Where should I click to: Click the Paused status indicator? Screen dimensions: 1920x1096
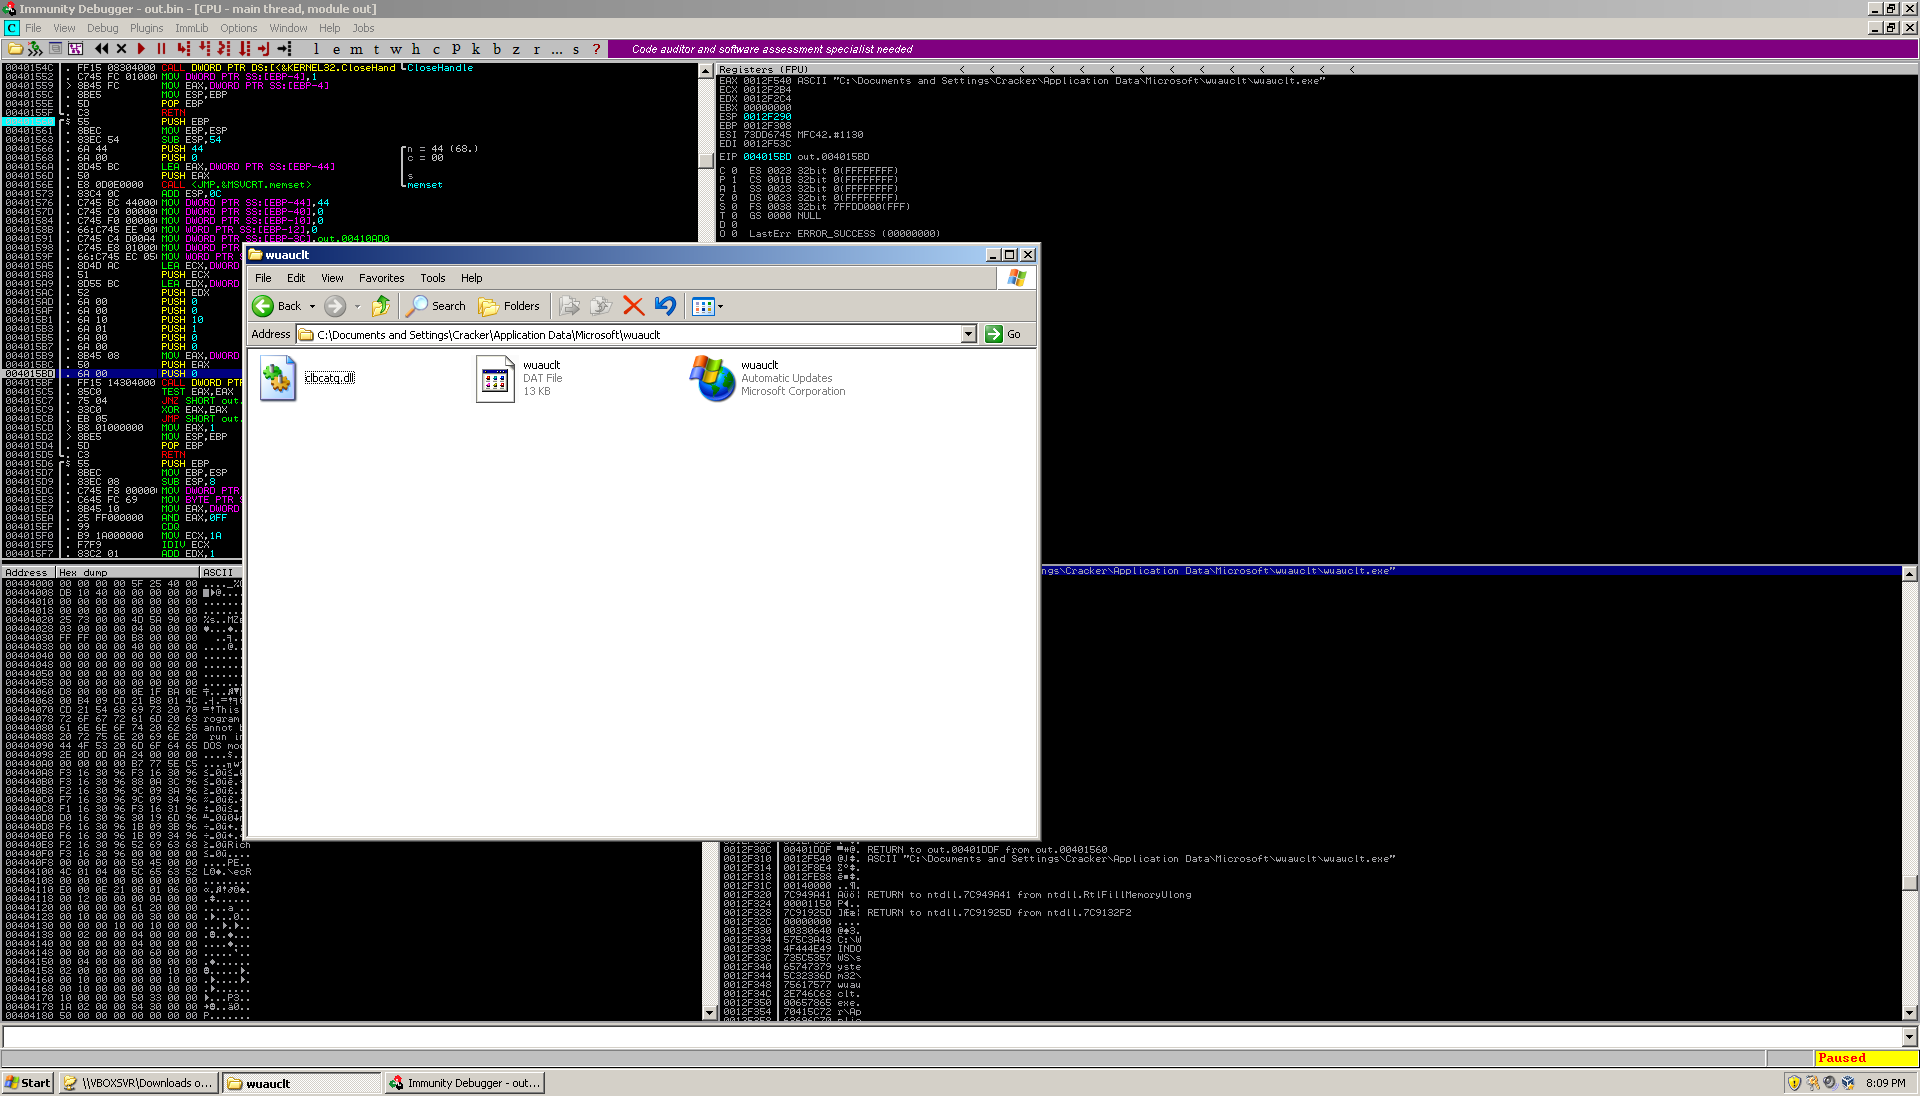(x=1866, y=1058)
